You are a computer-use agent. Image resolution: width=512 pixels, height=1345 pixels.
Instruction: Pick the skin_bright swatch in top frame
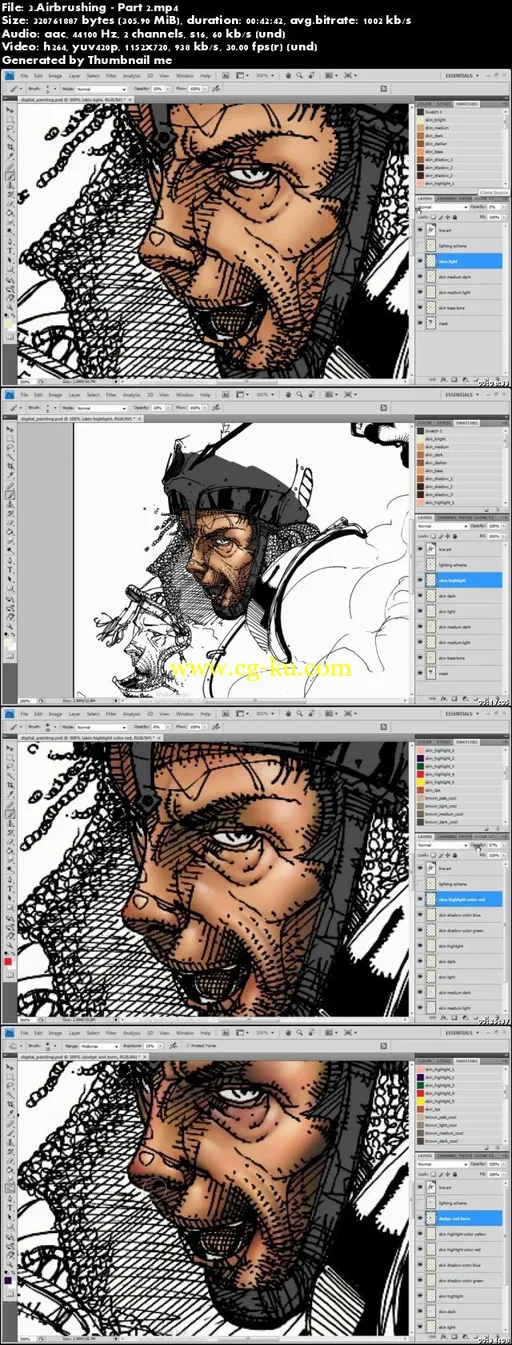point(458,120)
